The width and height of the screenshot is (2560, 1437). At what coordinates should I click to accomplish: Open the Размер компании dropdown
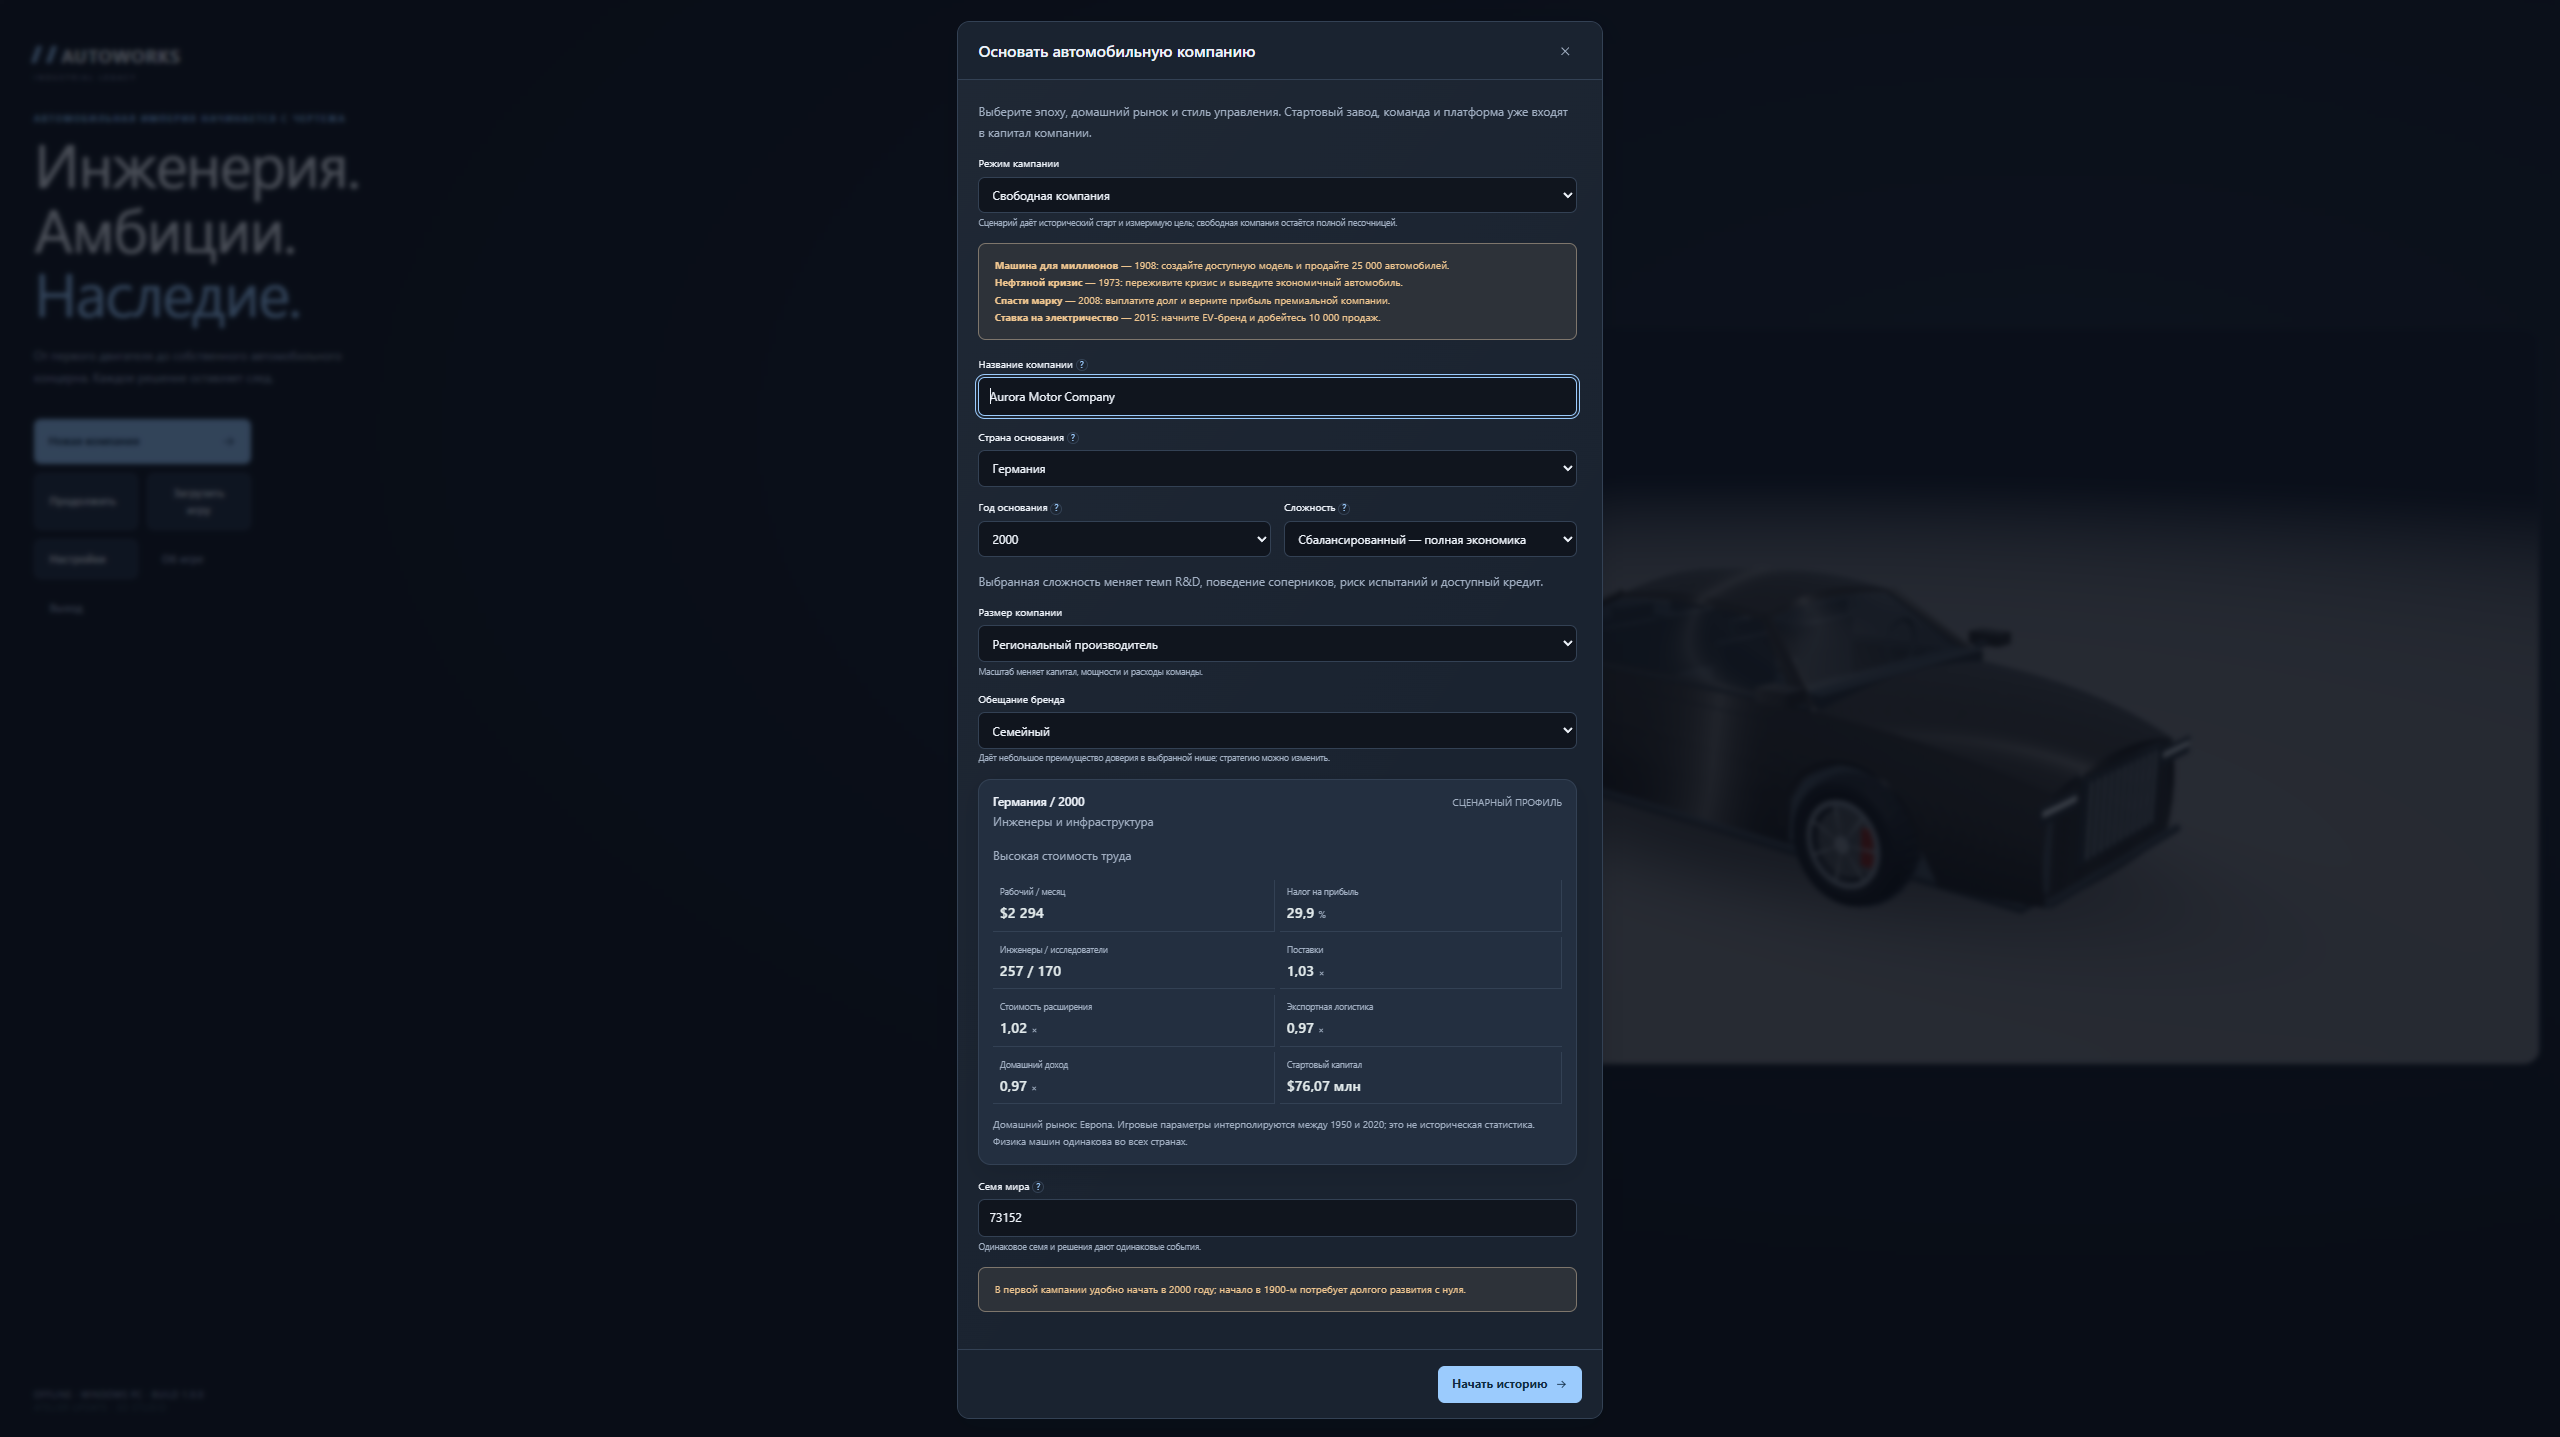point(1277,644)
